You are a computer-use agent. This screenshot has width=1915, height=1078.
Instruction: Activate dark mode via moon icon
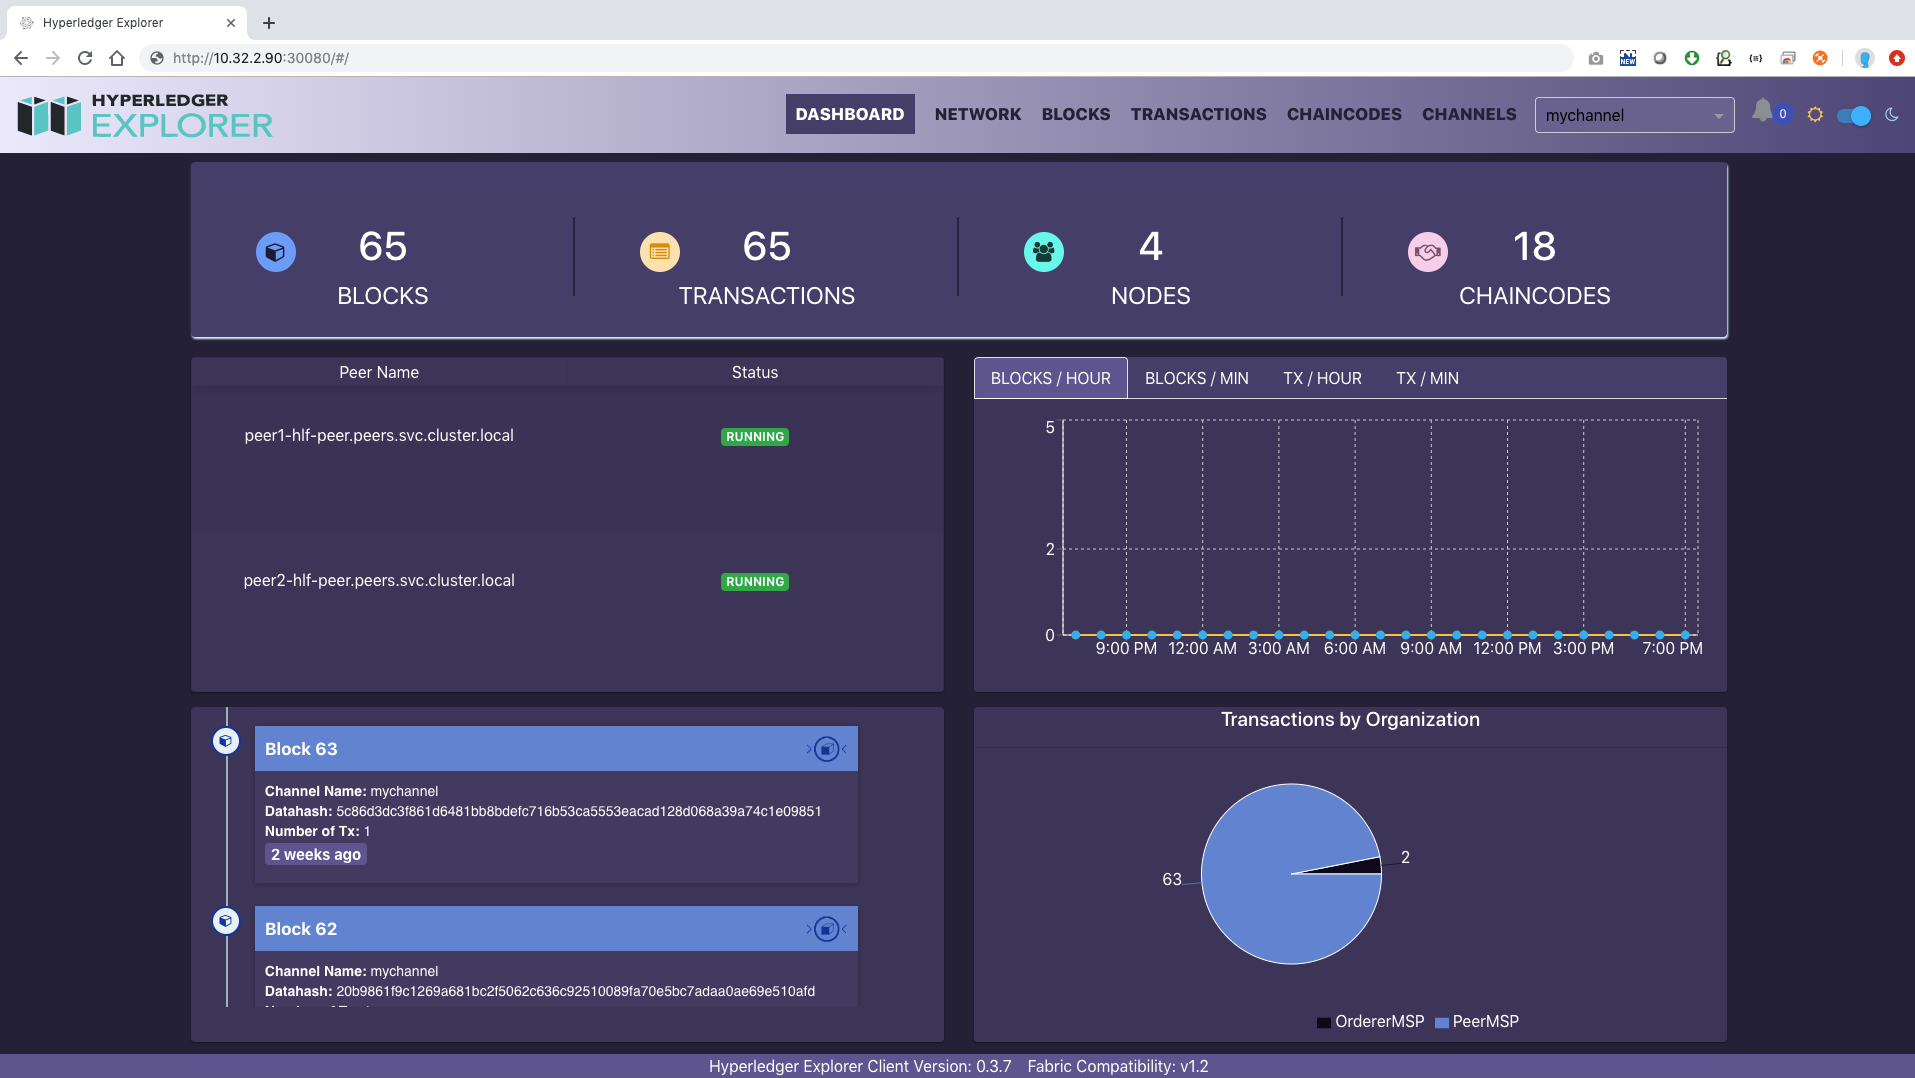[x=1893, y=114]
